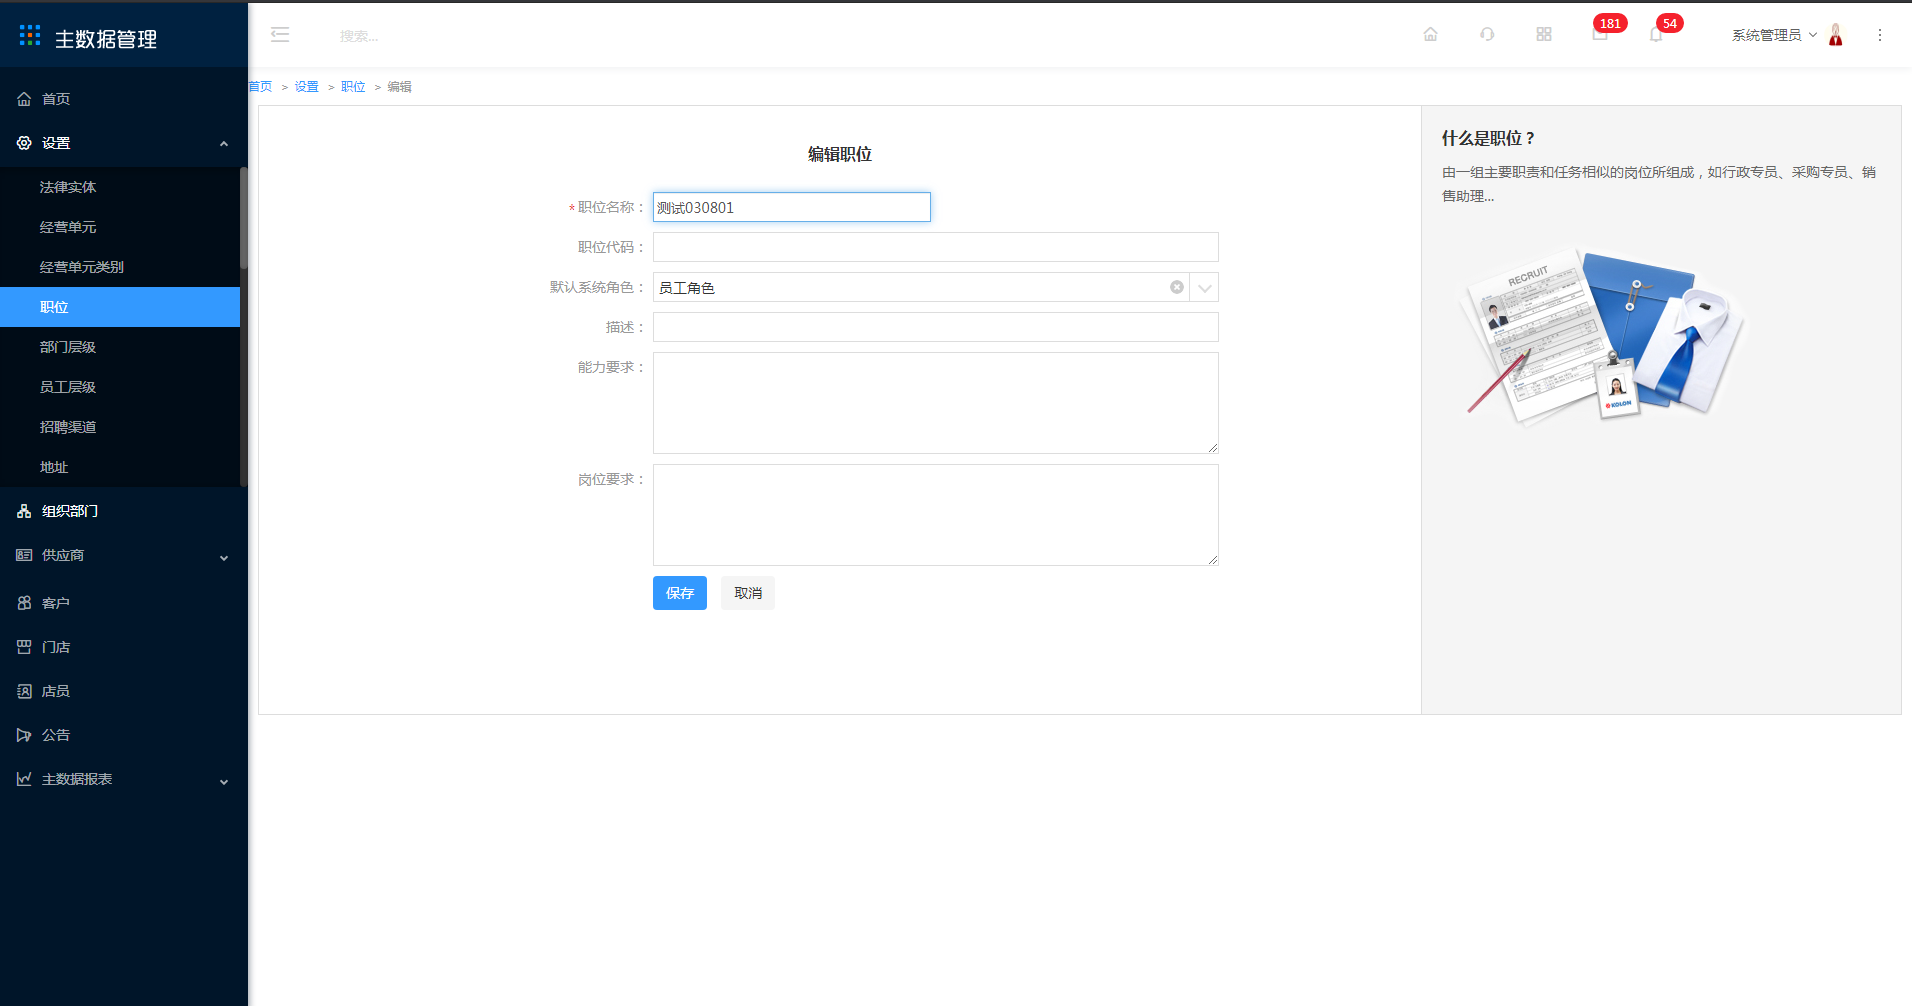Collapse the sidebar with the hamburger toggle
Viewport: 1912px width, 1006px height.
[280, 35]
